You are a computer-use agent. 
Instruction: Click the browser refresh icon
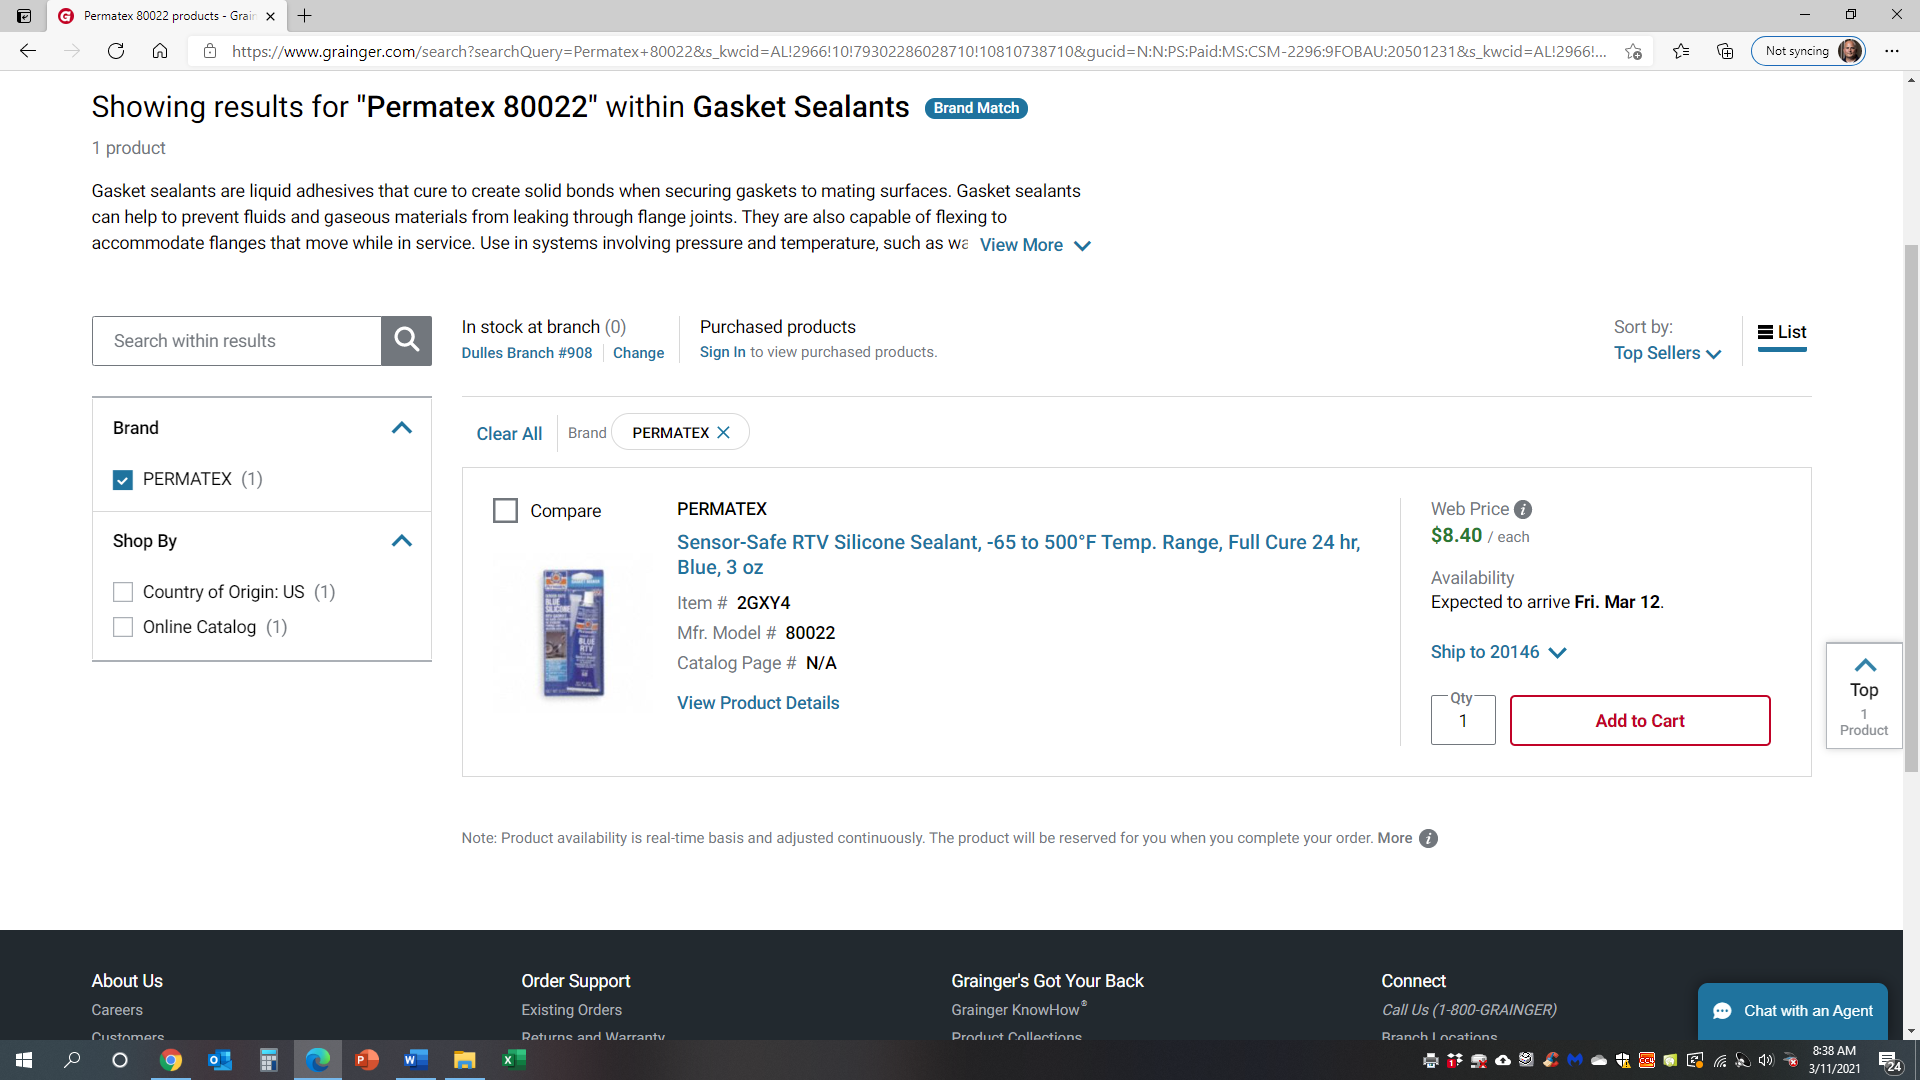(116, 51)
